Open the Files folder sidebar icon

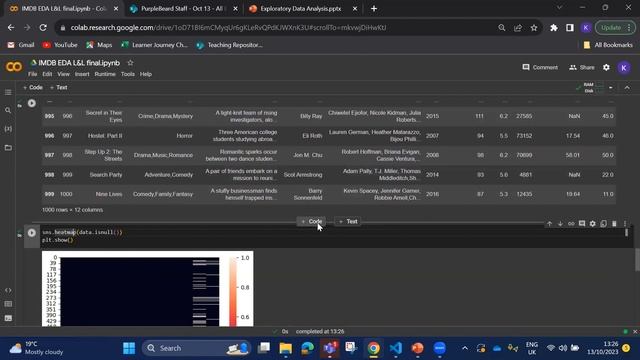[8, 147]
